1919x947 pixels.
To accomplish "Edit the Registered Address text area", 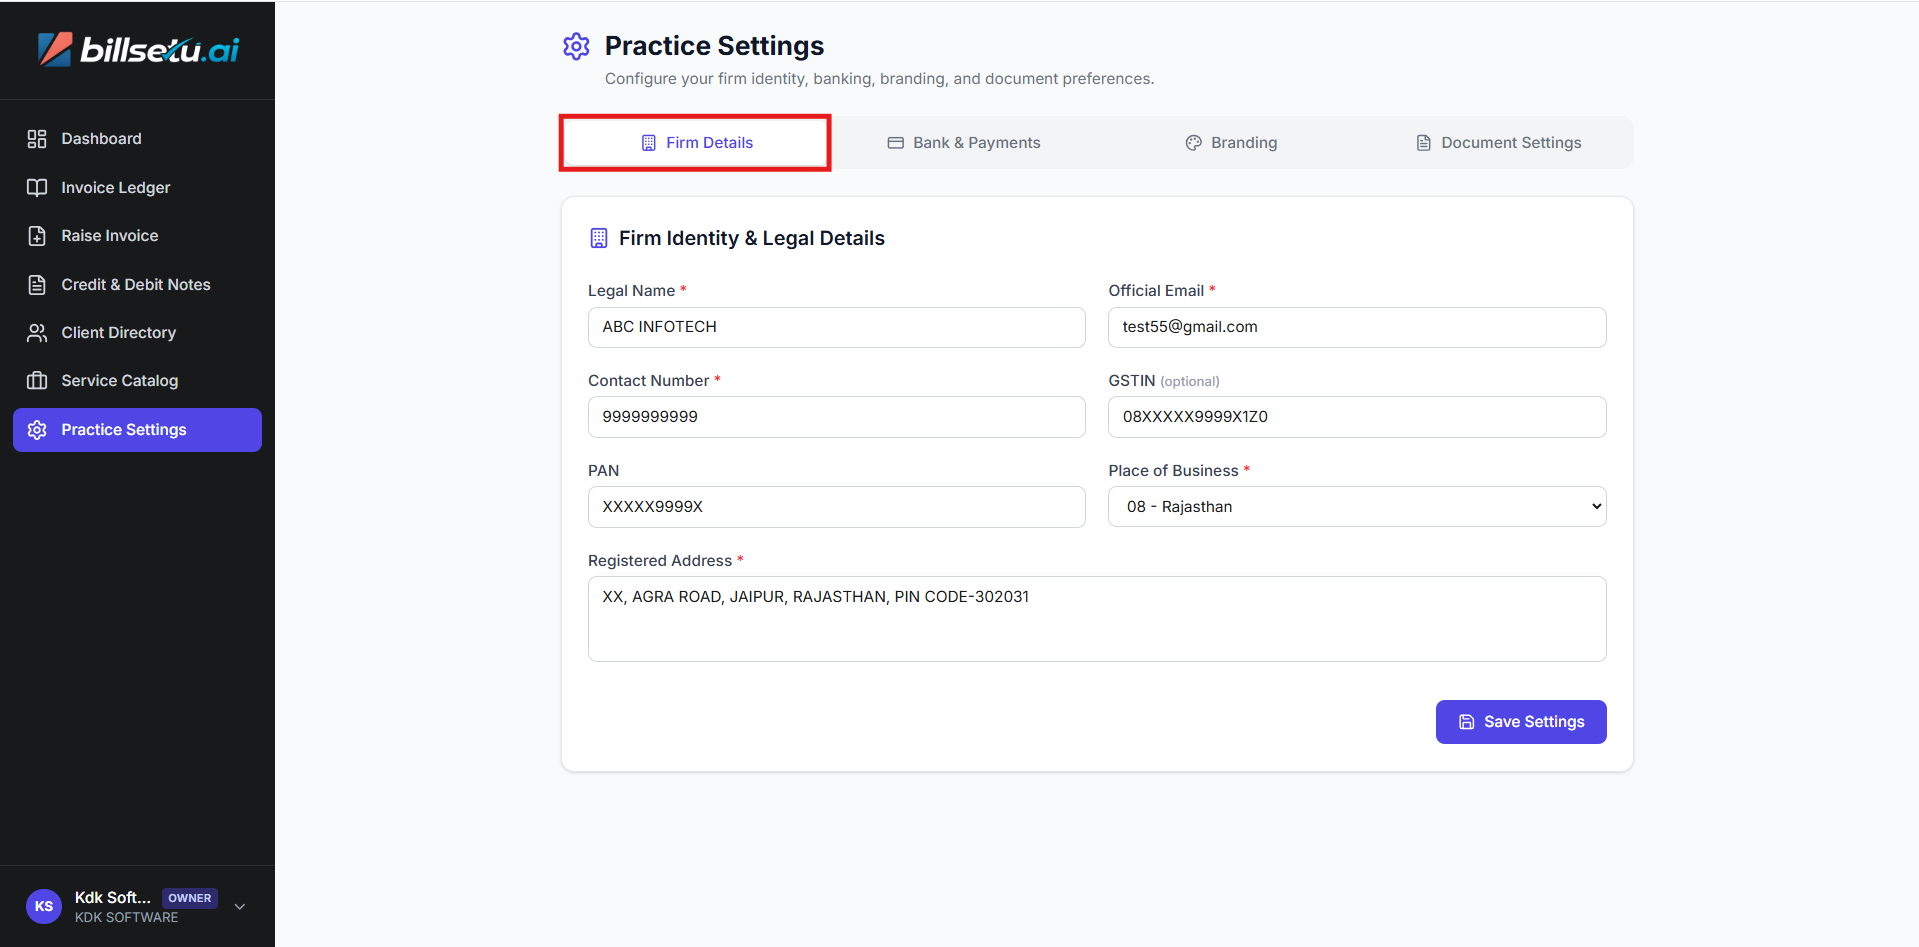I will click(x=1096, y=618).
